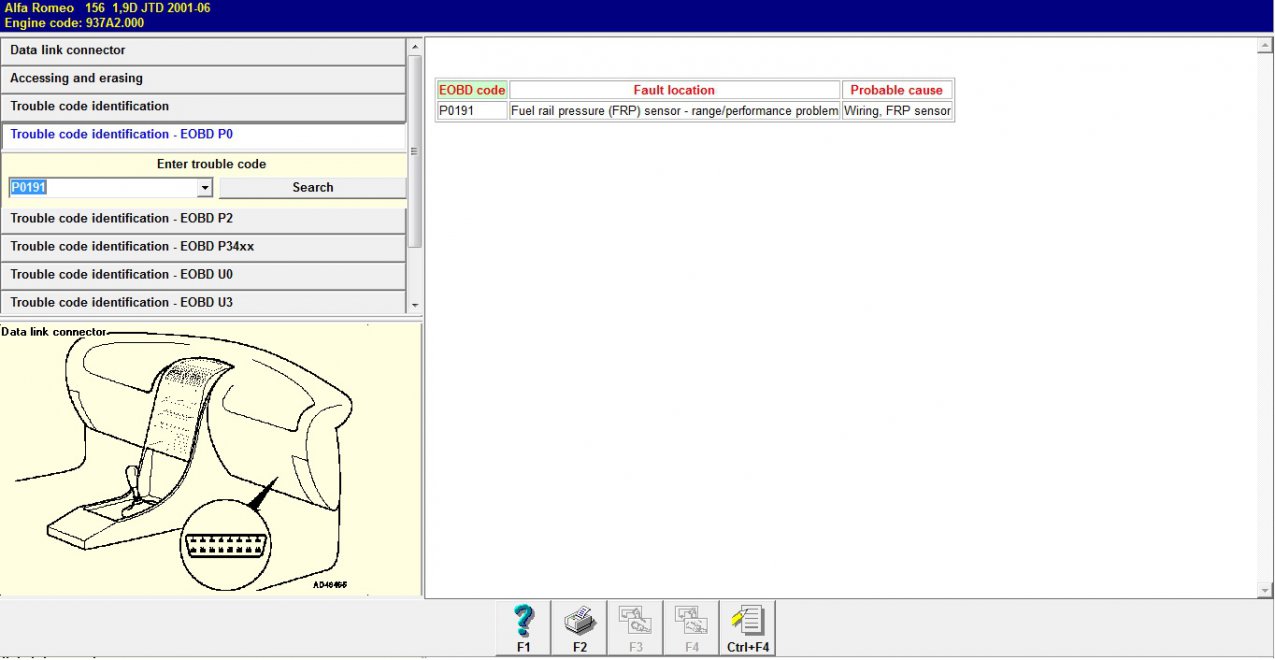Click the results pane scroll down arrow
The image size is (1275, 660).
point(1265,591)
